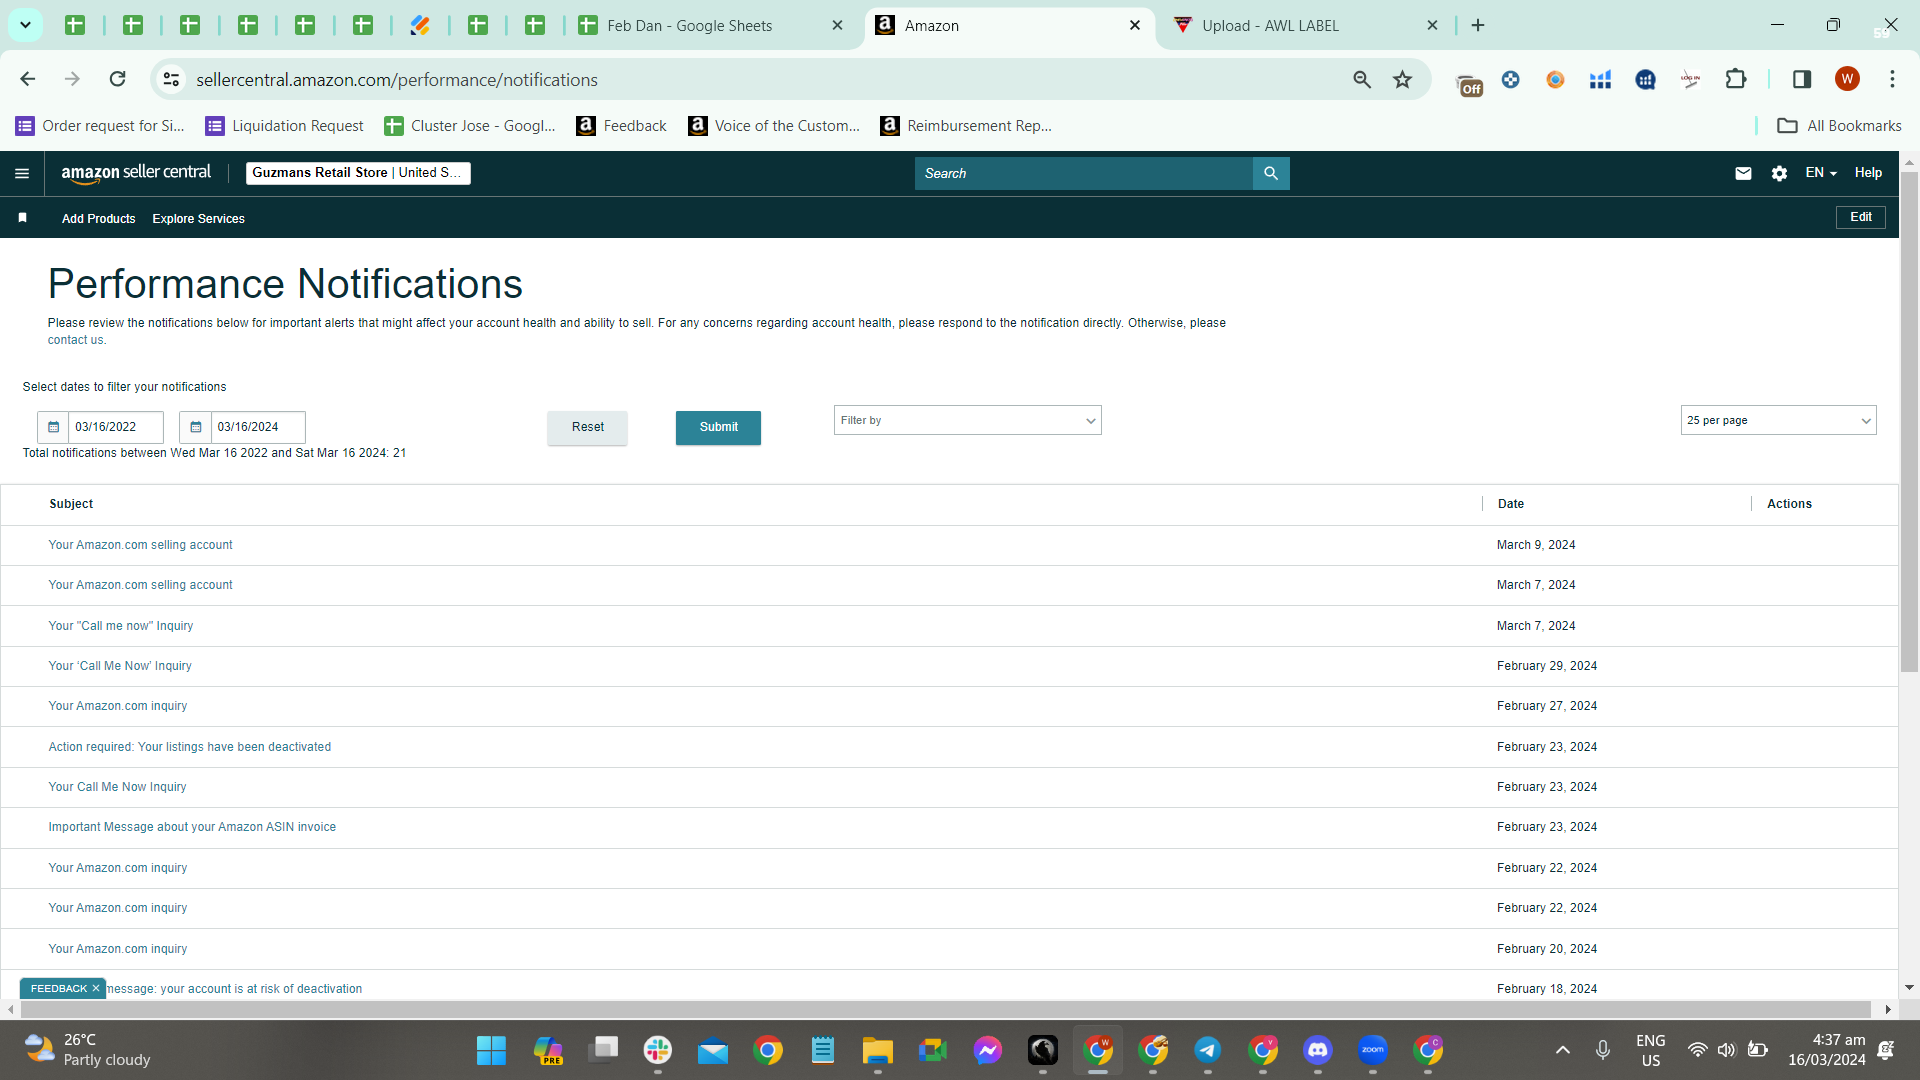Open the Feedback bookmark
Screen dimensions: 1920x1080
pyautogui.click(x=621, y=126)
